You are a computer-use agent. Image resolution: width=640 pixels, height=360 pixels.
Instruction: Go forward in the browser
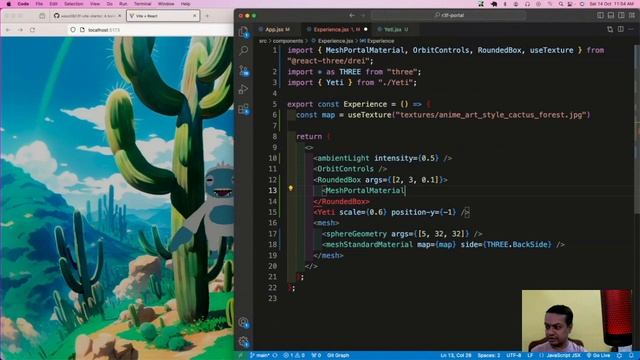[20, 30]
